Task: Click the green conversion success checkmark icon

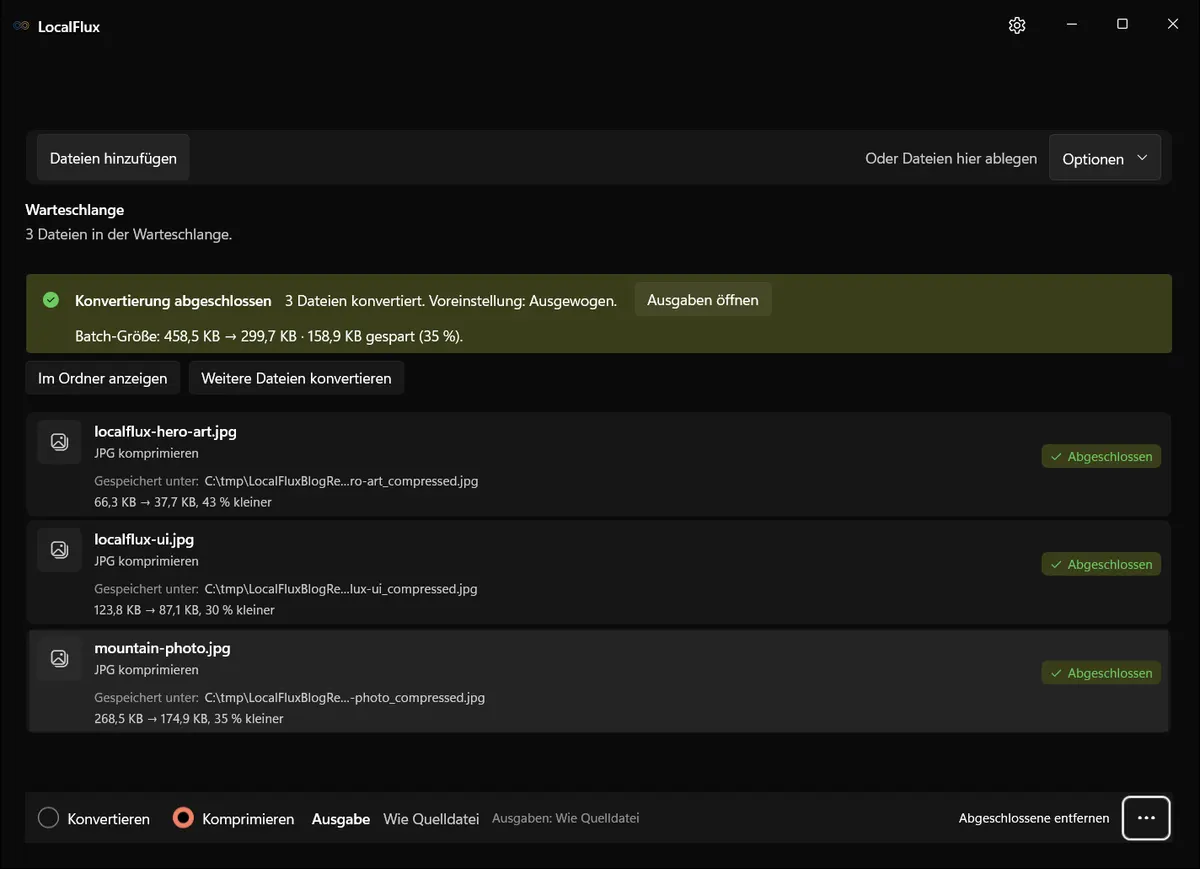Action: click(51, 300)
